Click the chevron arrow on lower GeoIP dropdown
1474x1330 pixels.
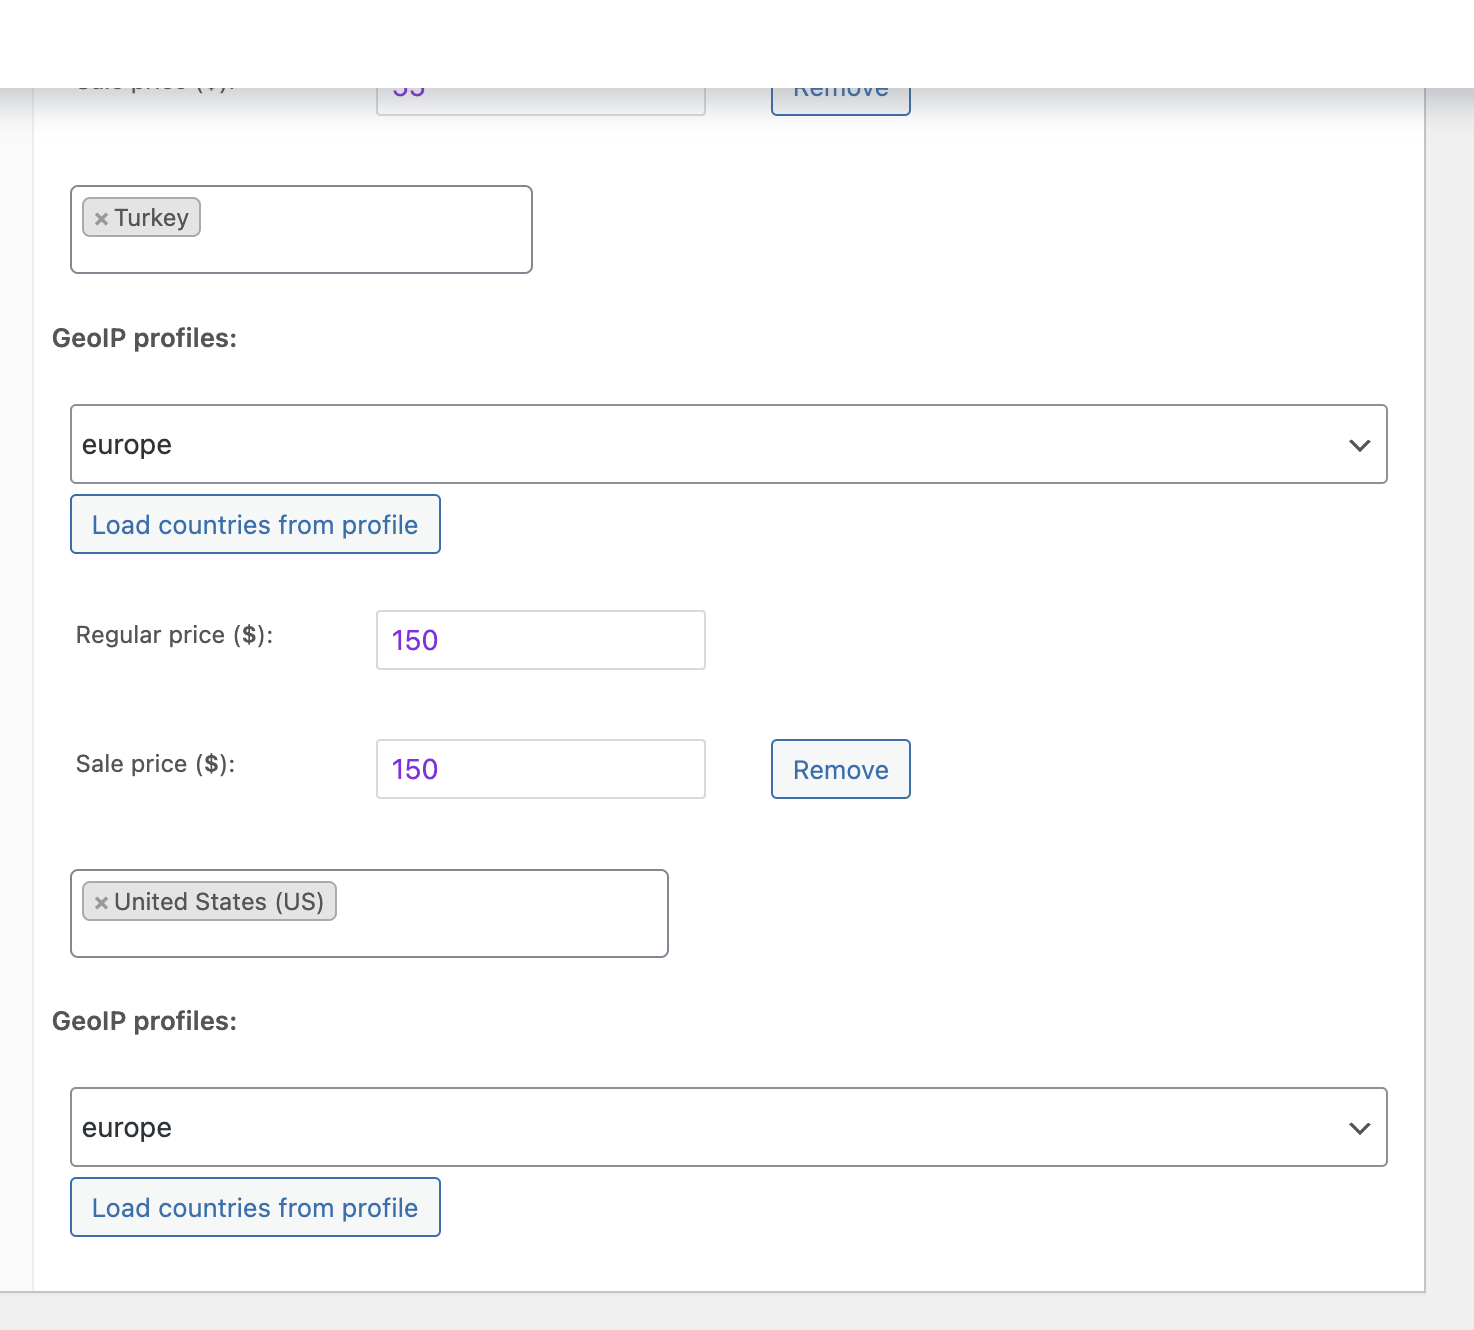point(1359,1128)
